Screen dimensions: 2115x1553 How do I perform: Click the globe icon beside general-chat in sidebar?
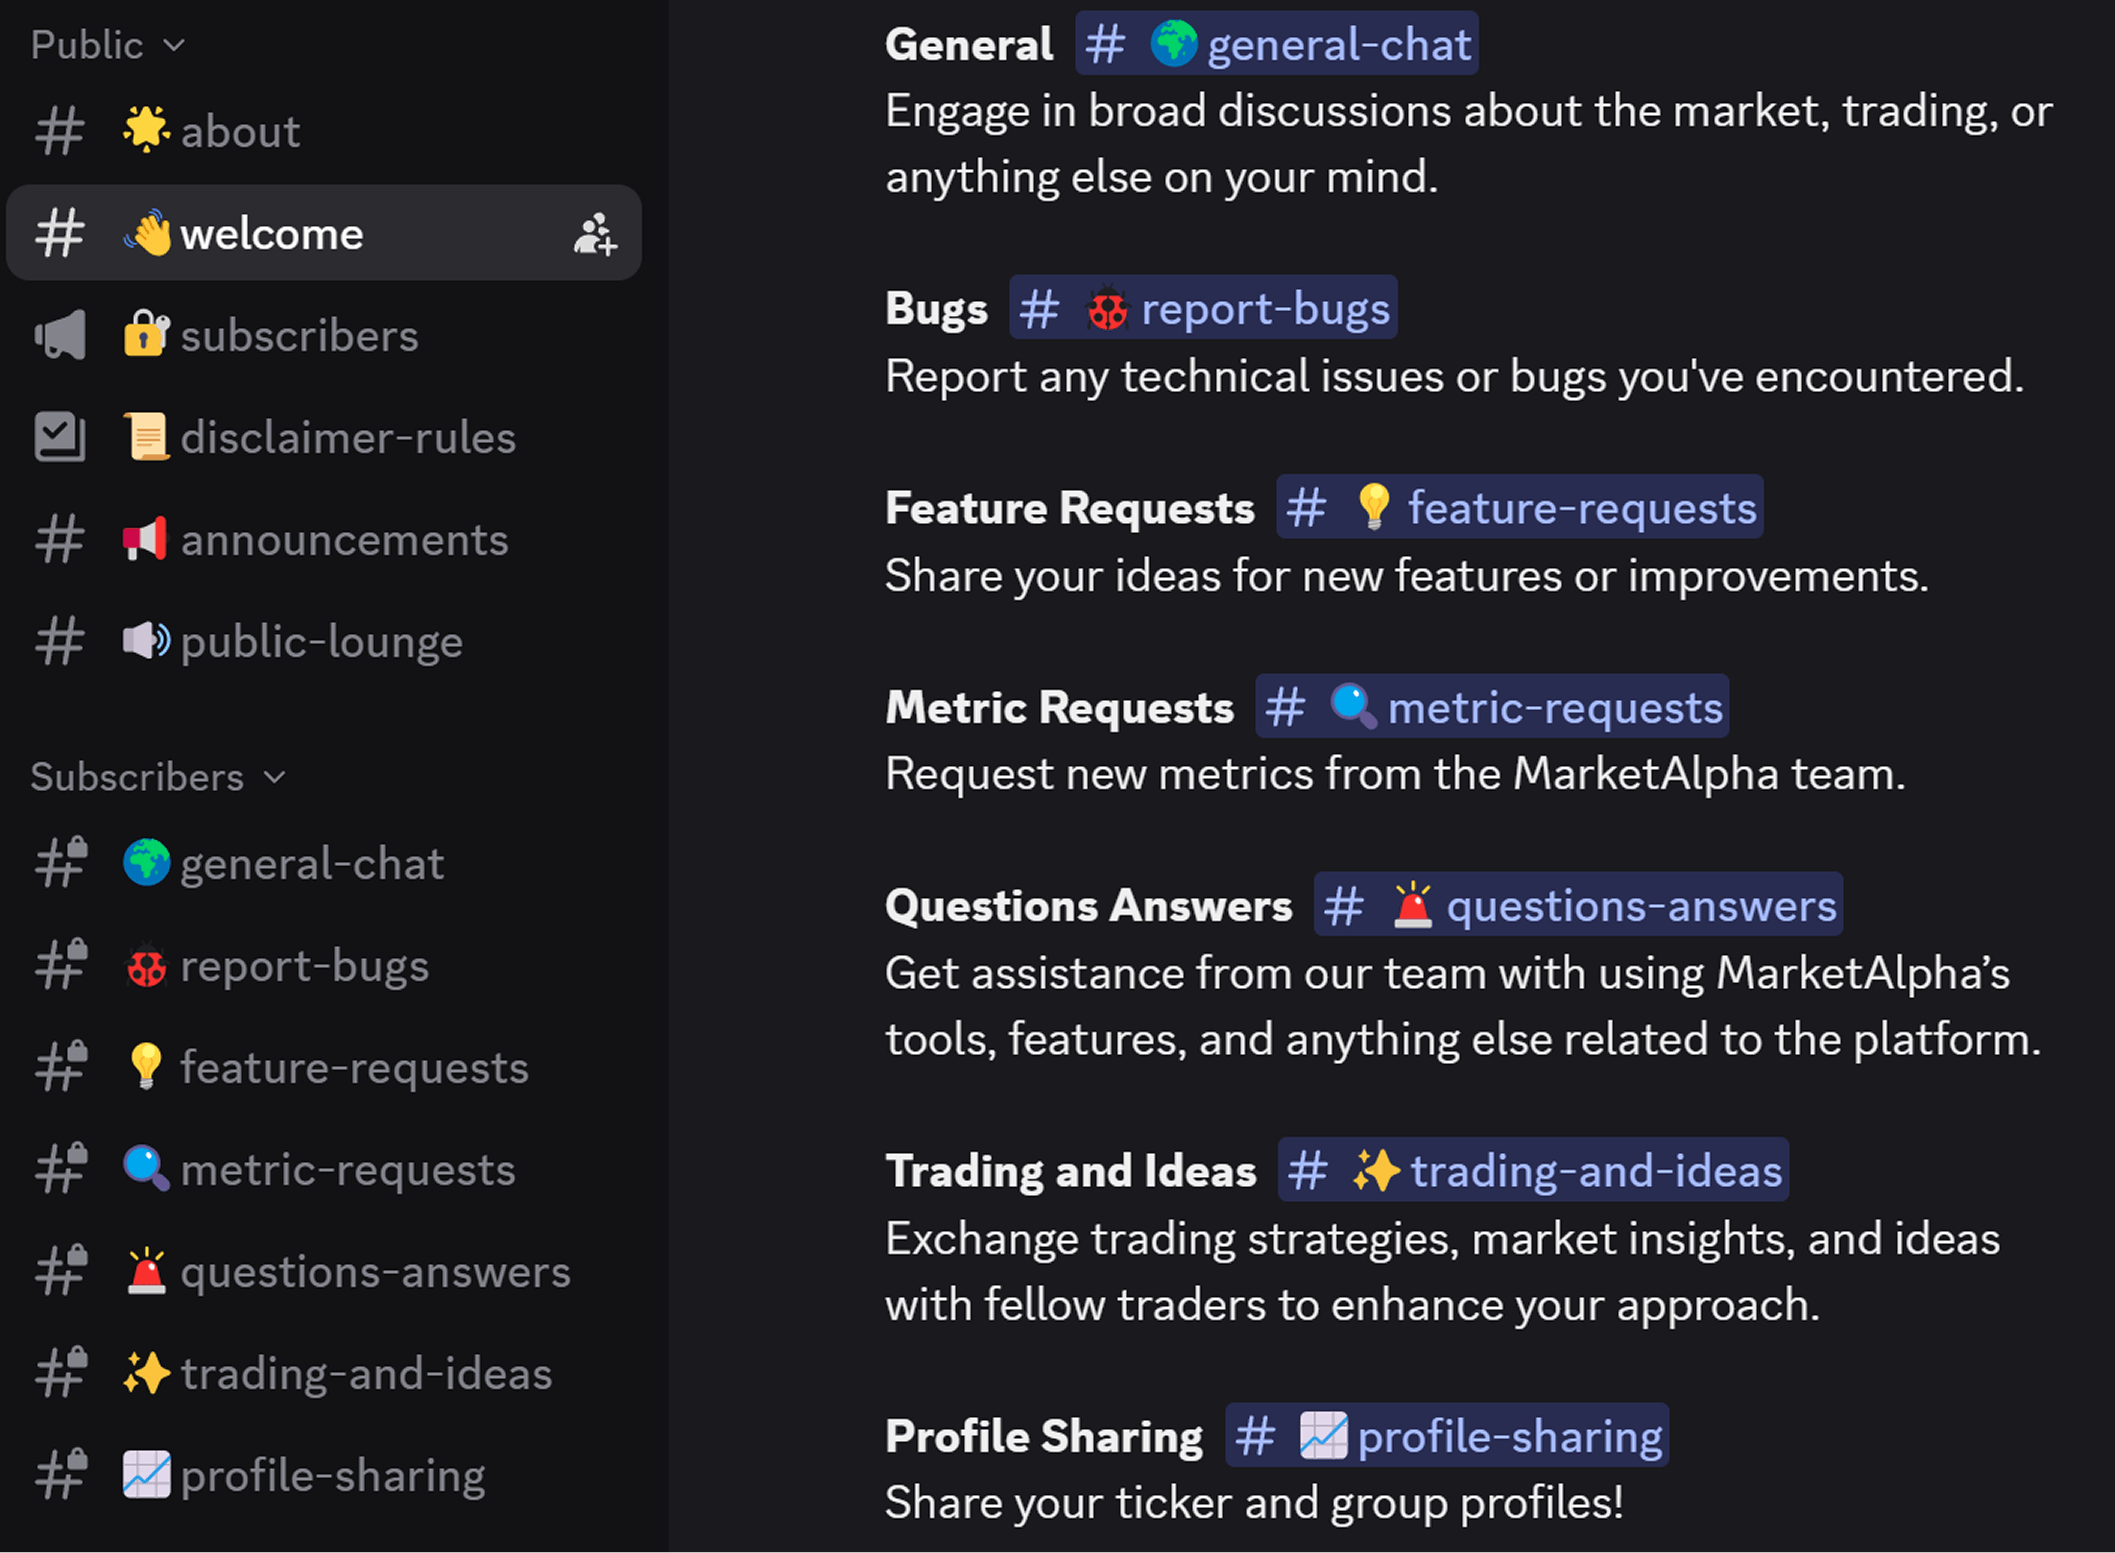click(146, 862)
